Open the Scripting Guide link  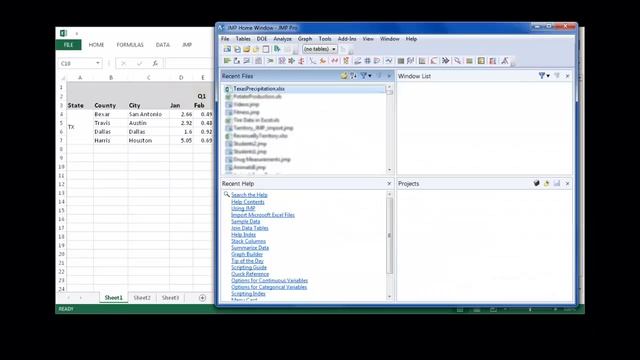pos(249,267)
